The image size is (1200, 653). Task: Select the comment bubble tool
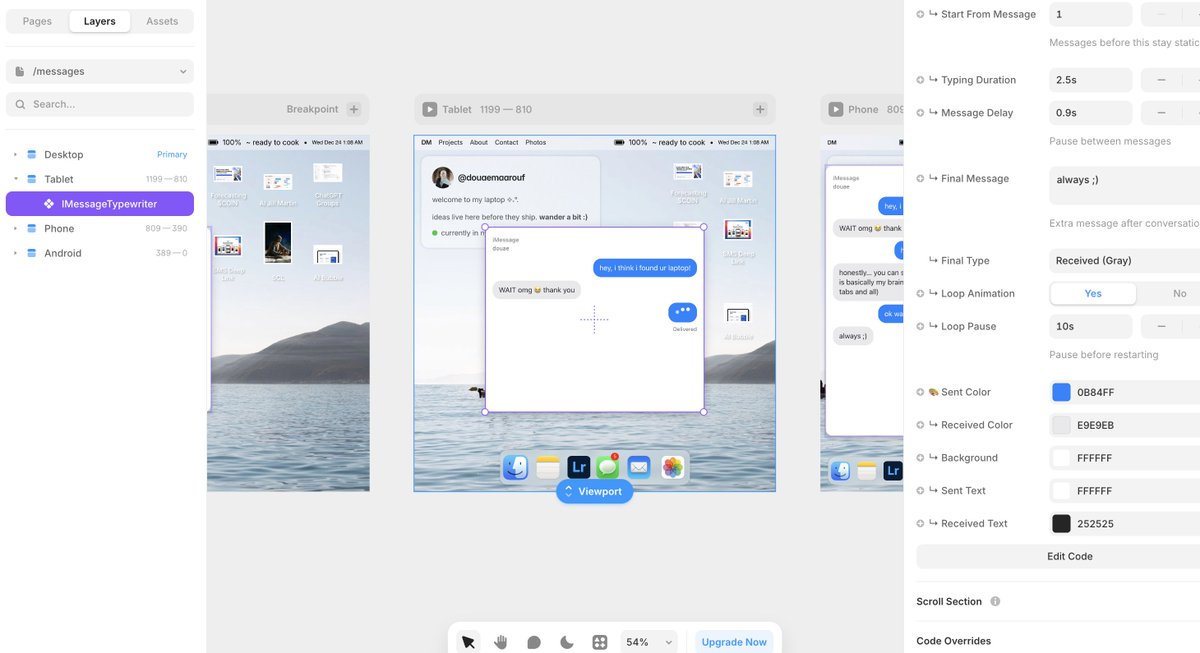534,642
